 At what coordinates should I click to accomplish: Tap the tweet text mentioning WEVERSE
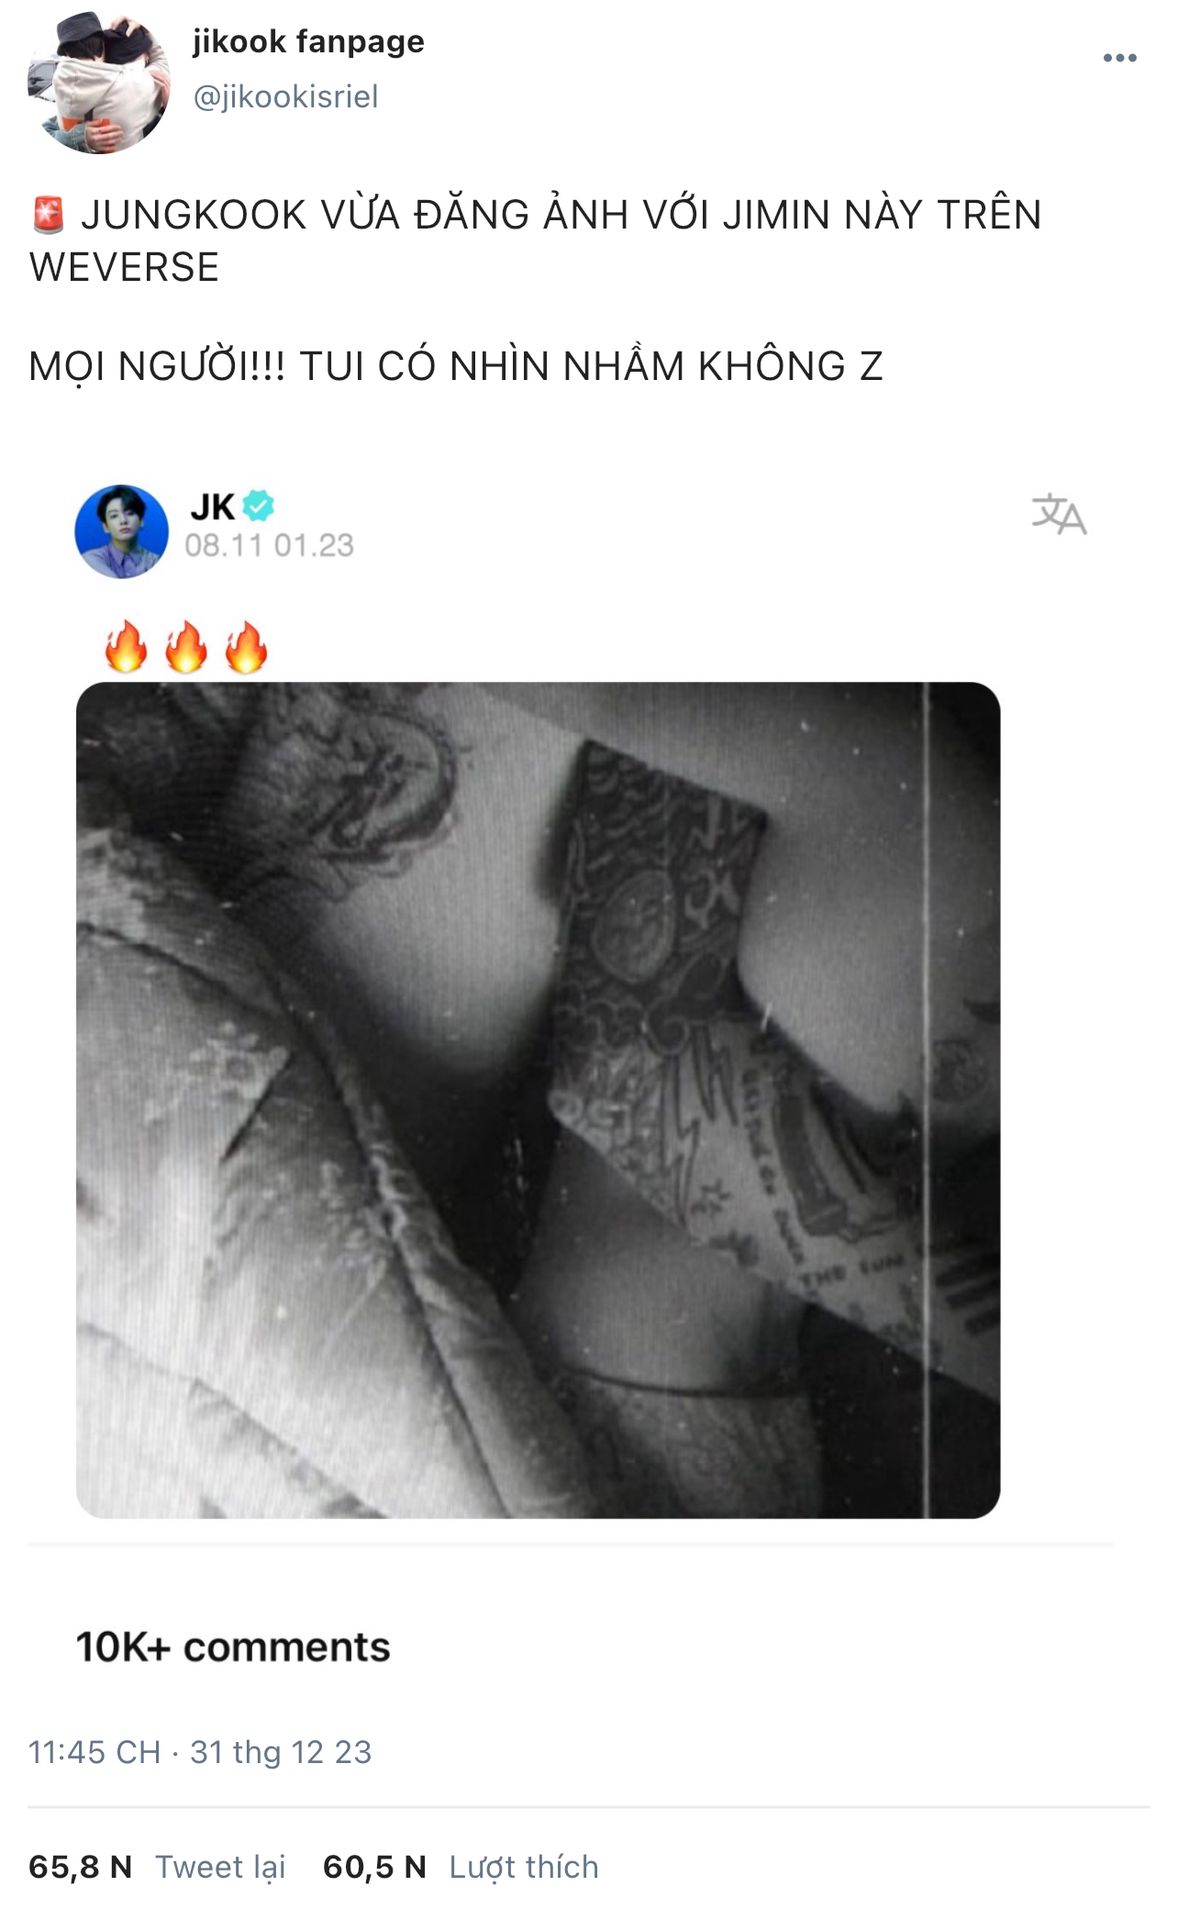(535, 240)
